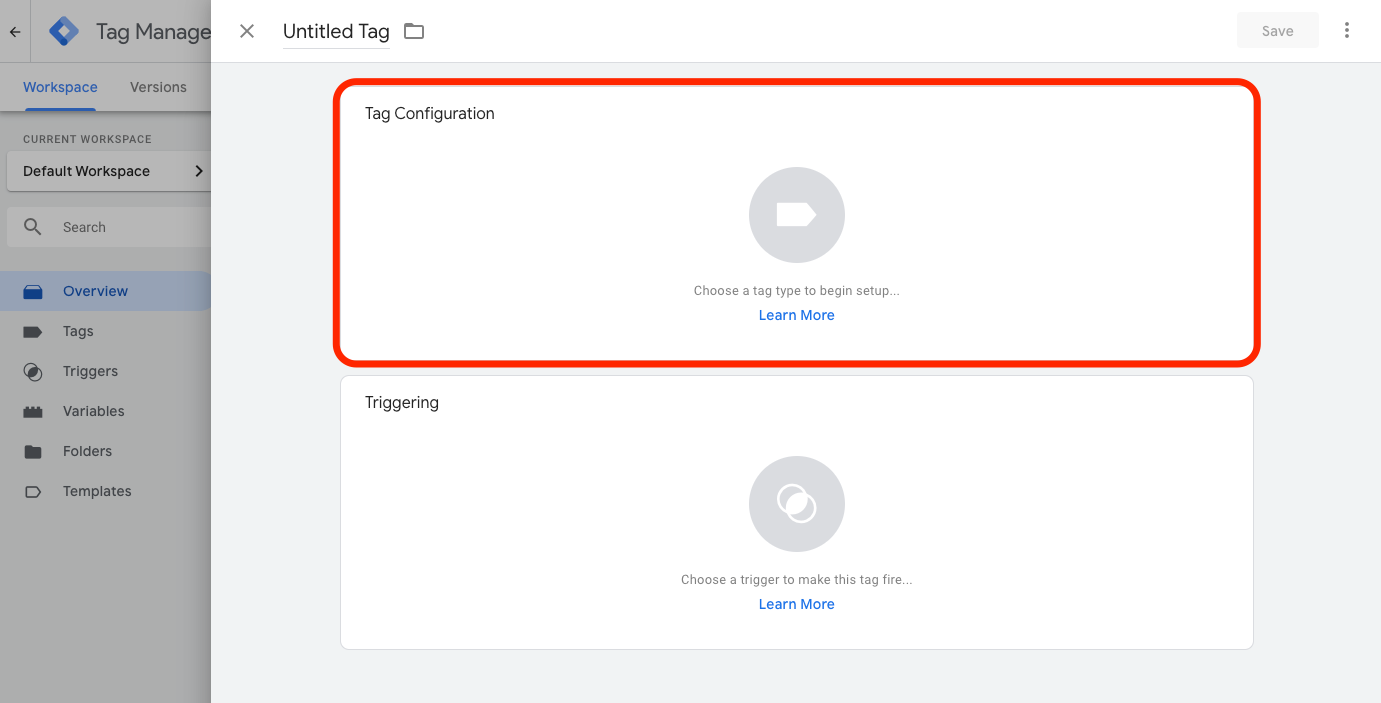Click the Triggering heading text
The width and height of the screenshot is (1381, 703).
(x=402, y=402)
